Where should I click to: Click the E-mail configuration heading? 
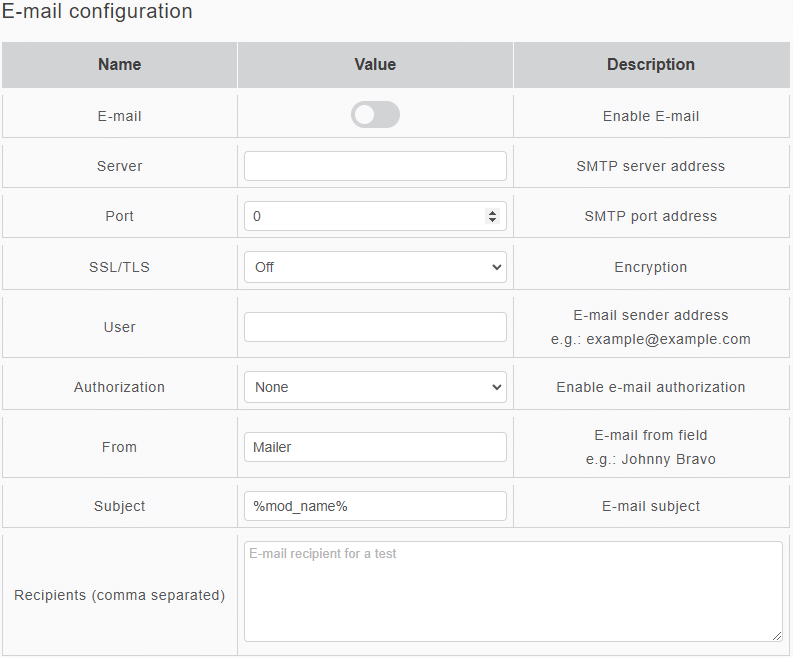click(97, 12)
